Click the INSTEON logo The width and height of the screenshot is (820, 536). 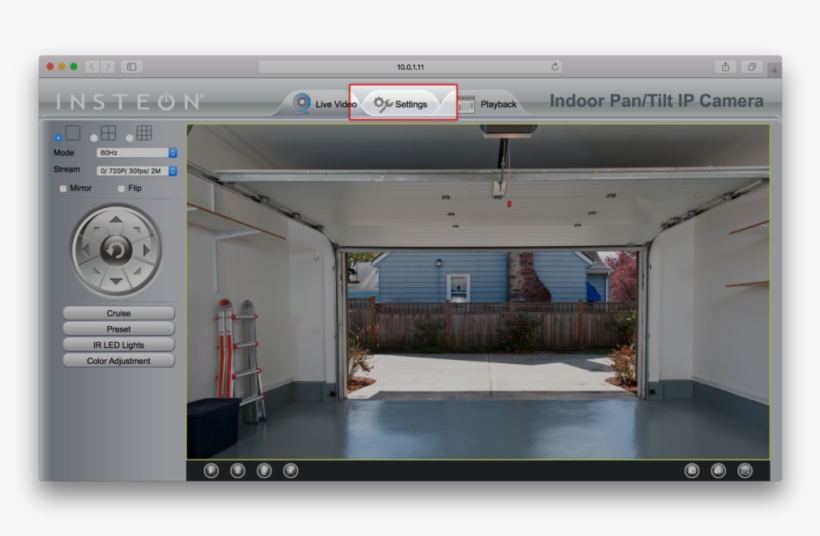[x=130, y=101]
